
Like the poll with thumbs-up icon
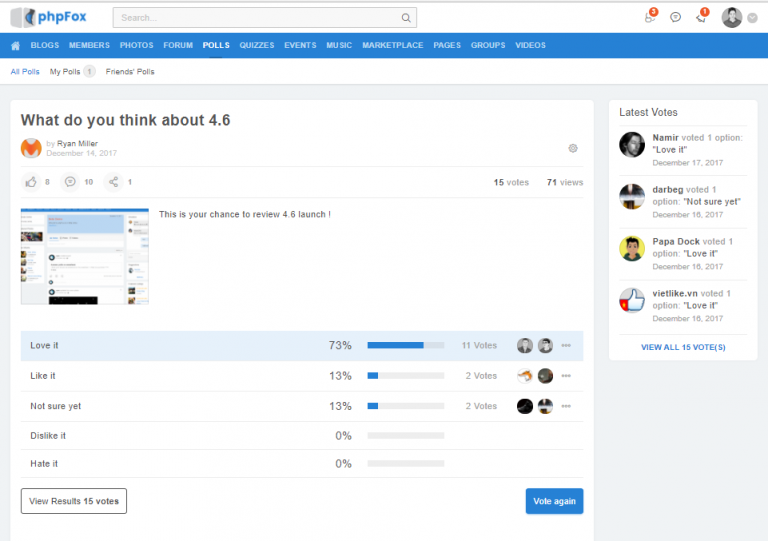tap(31, 182)
